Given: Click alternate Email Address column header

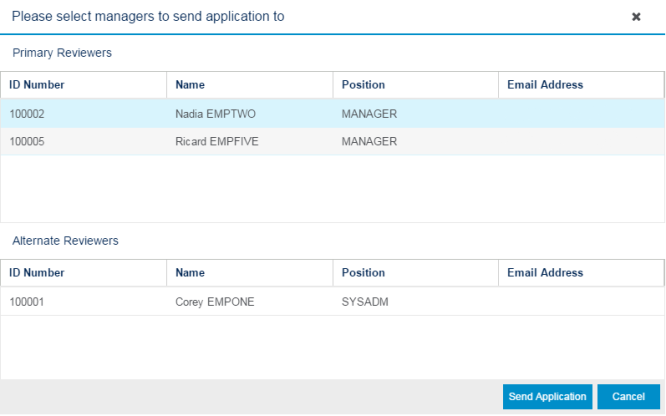Looking at the screenshot, I should 581,272.
